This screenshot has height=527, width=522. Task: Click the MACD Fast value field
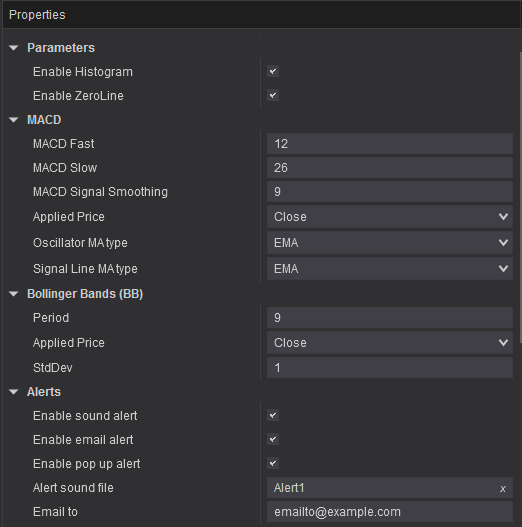[390, 144]
